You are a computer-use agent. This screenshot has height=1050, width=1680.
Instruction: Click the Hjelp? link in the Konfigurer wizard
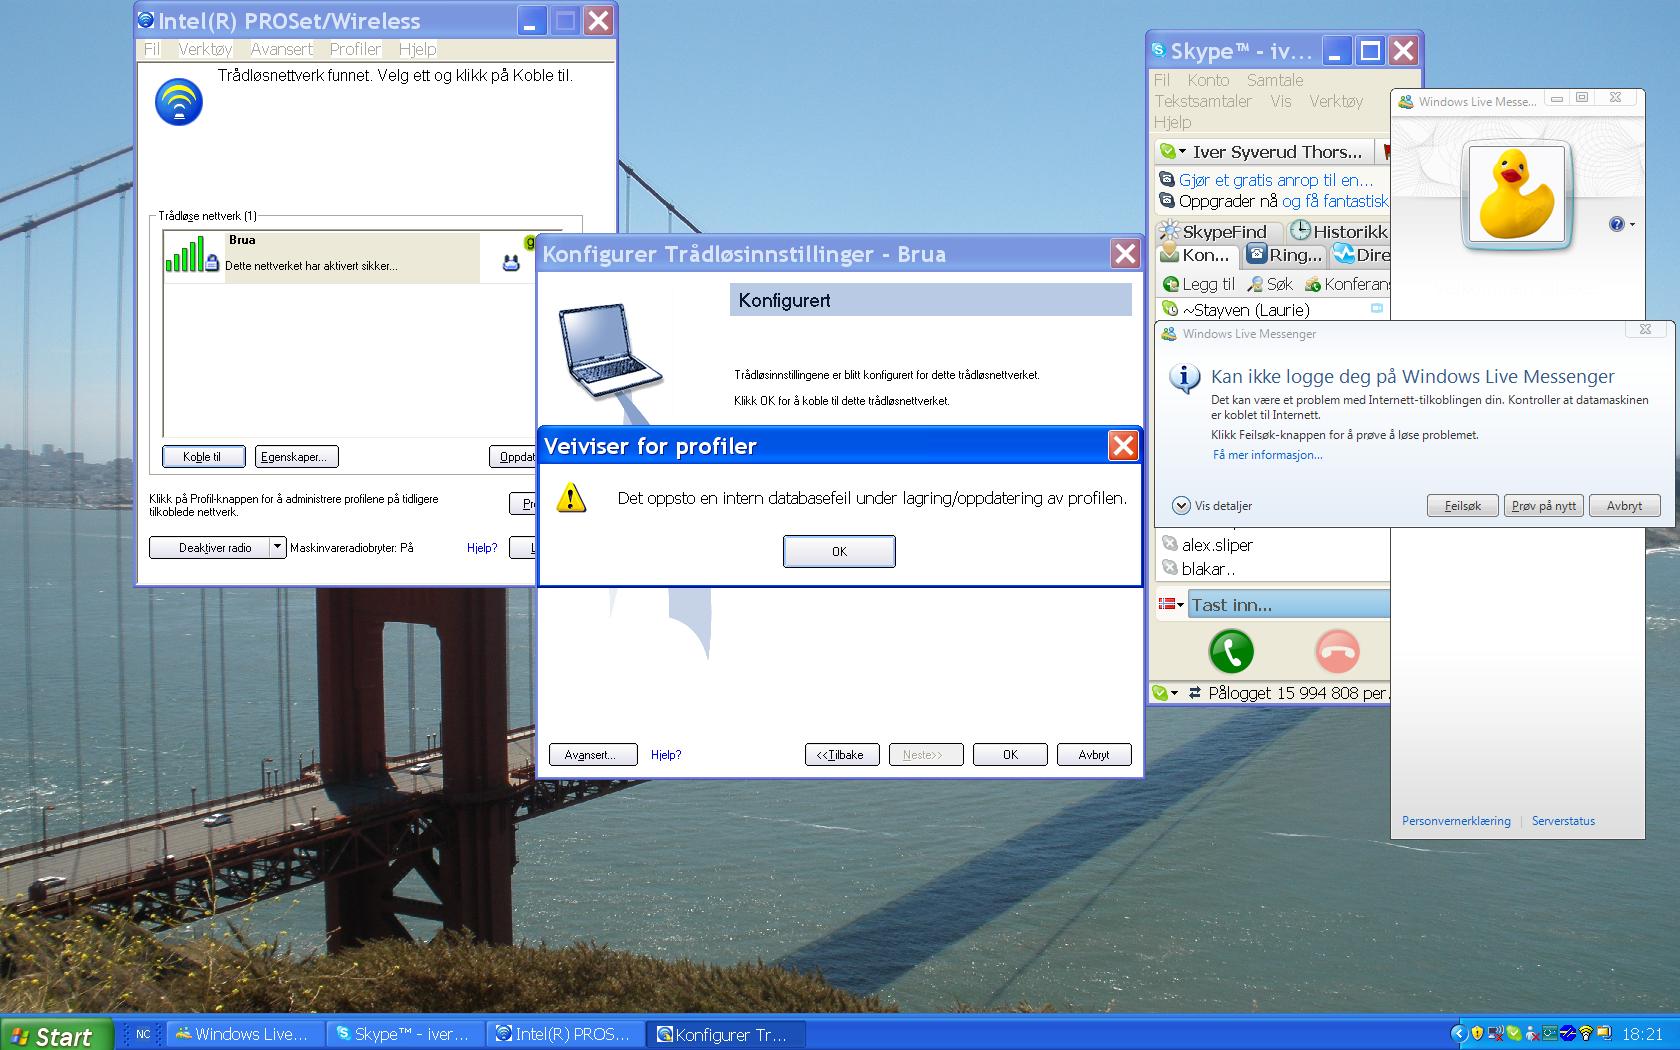(x=666, y=755)
